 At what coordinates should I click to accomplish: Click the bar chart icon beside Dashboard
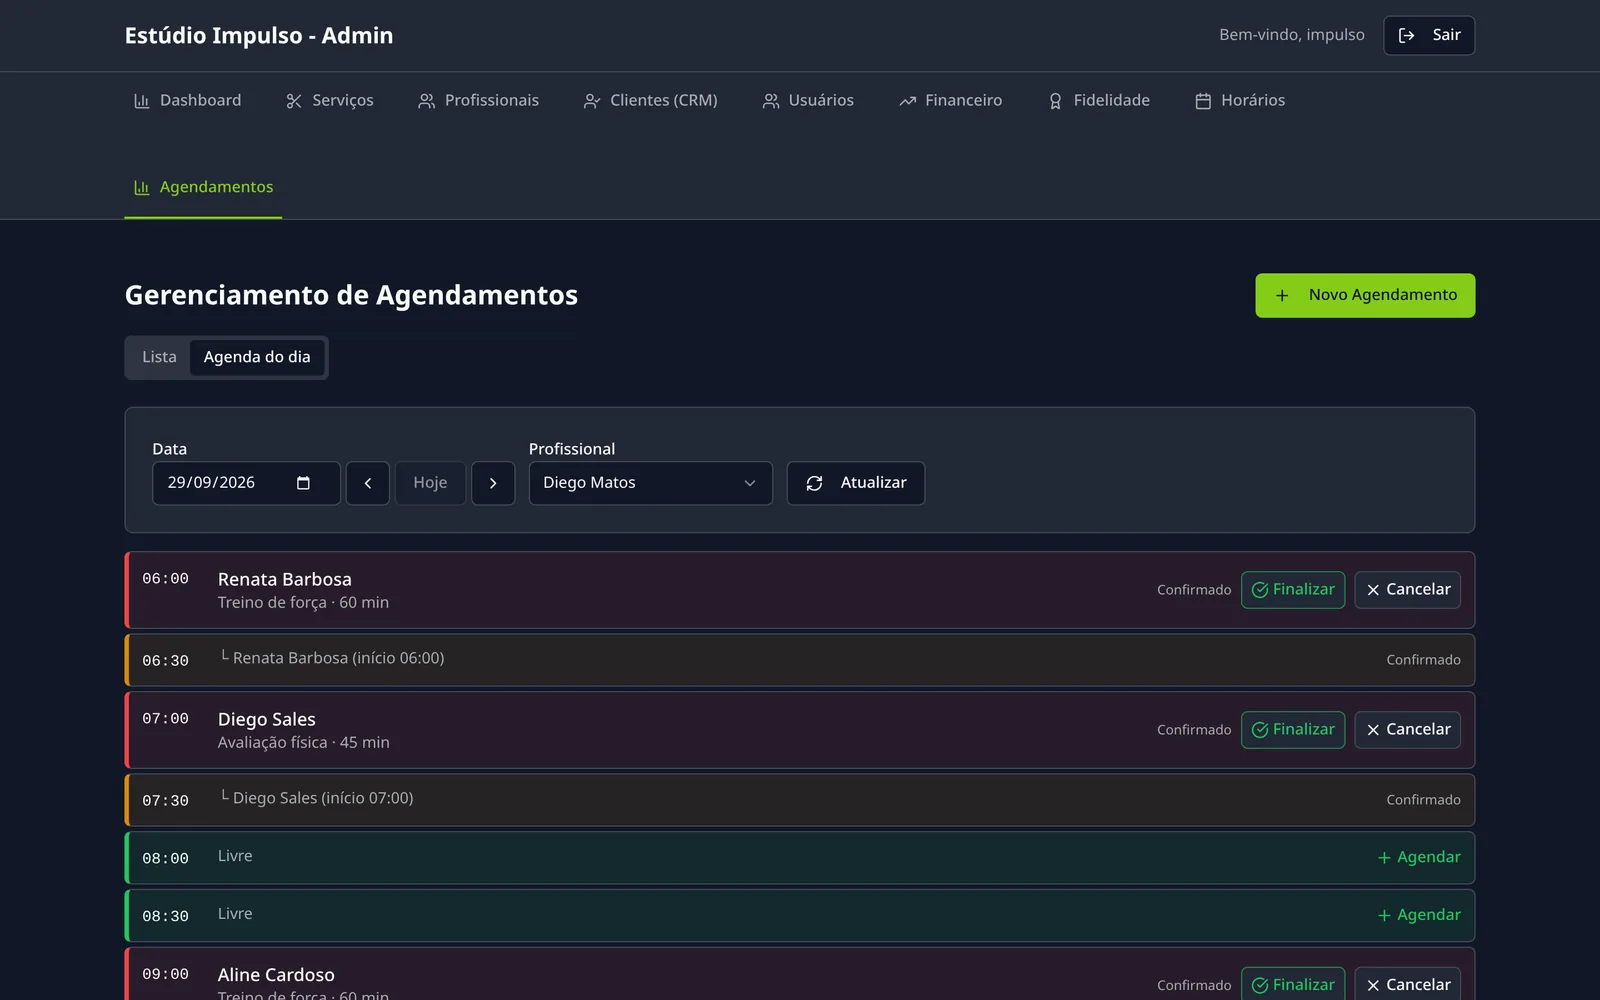coord(141,101)
